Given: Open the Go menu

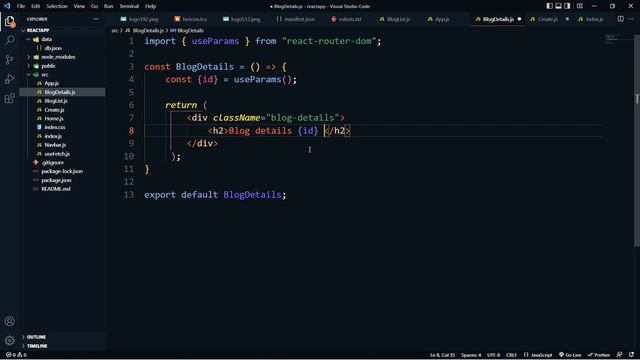Looking at the screenshot, I should tap(94, 6).
